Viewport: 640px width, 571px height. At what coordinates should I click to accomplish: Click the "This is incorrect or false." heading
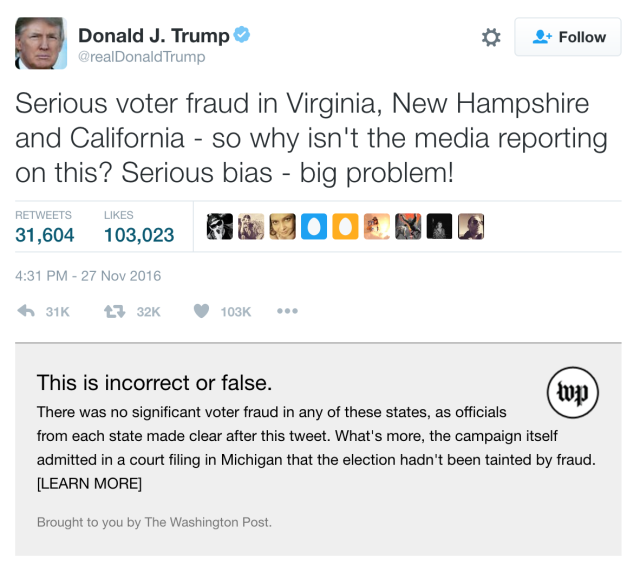[154, 382]
